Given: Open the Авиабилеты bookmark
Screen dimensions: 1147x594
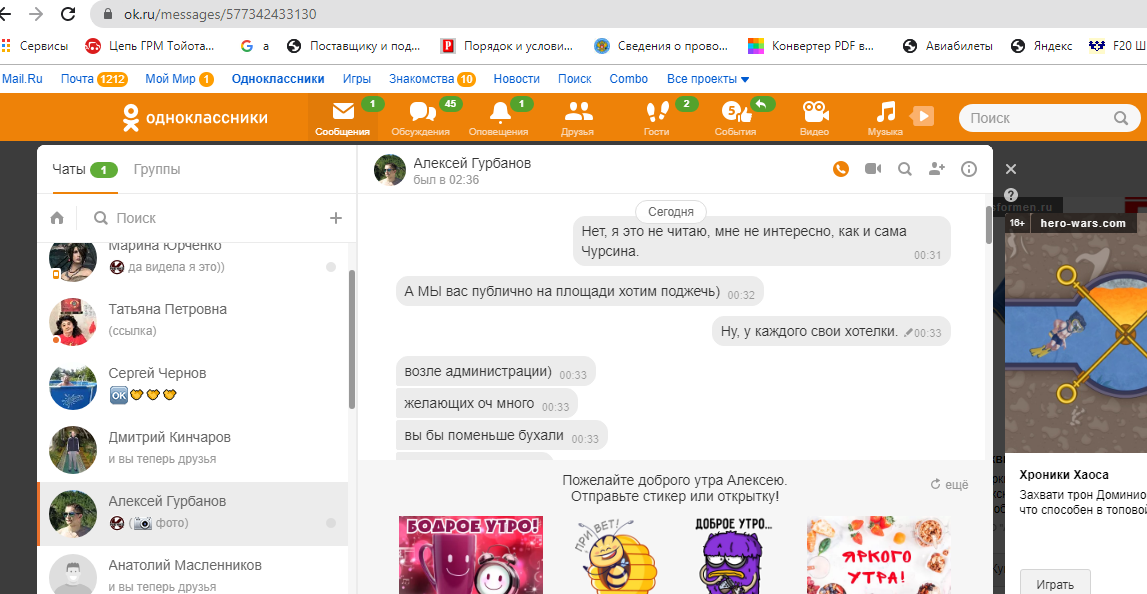Looking at the screenshot, I should (x=947, y=46).
